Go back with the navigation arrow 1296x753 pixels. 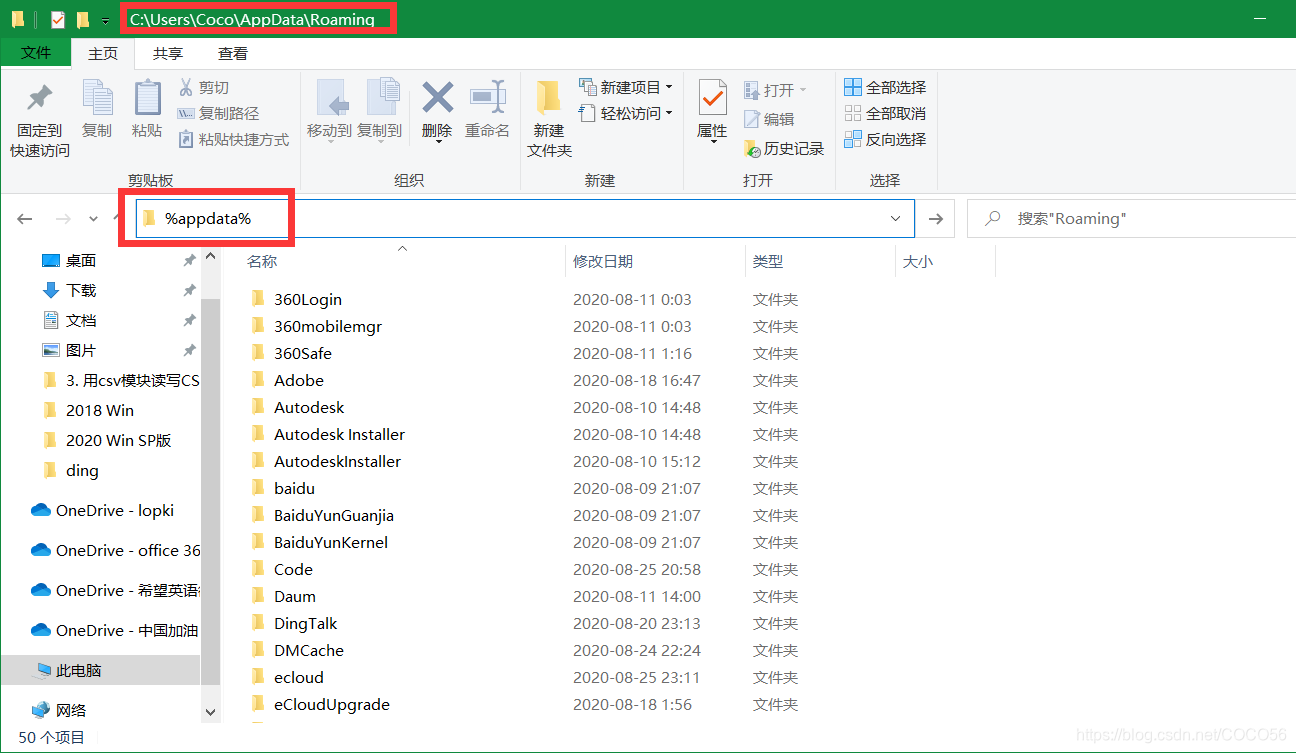24,218
